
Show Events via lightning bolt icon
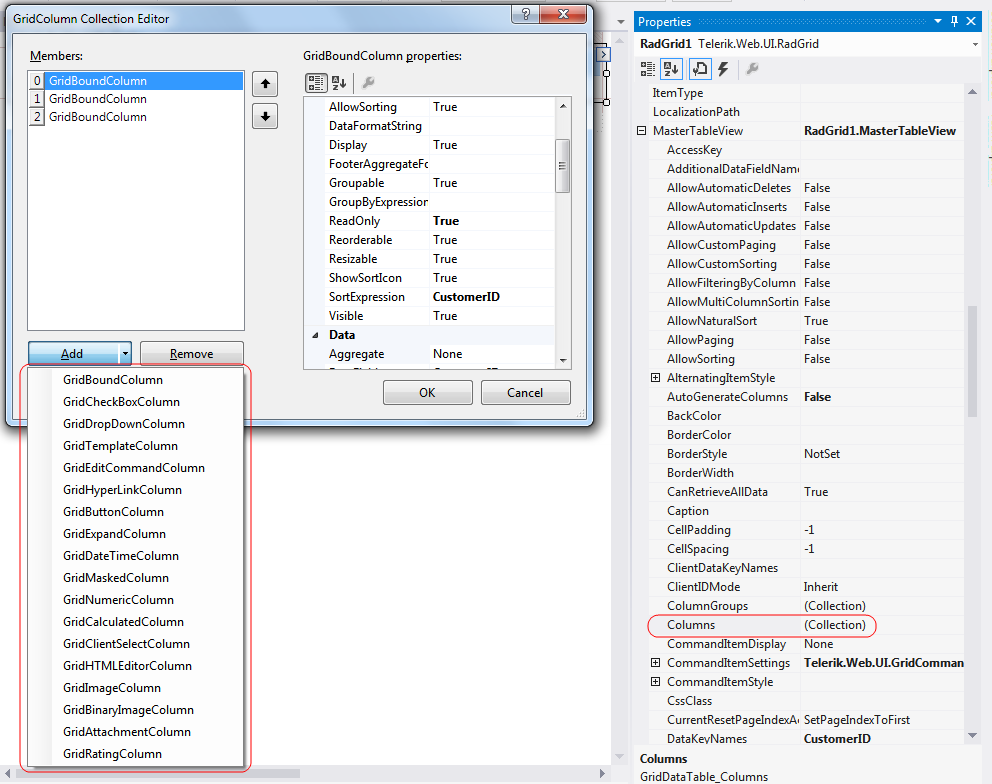tap(723, 68)
